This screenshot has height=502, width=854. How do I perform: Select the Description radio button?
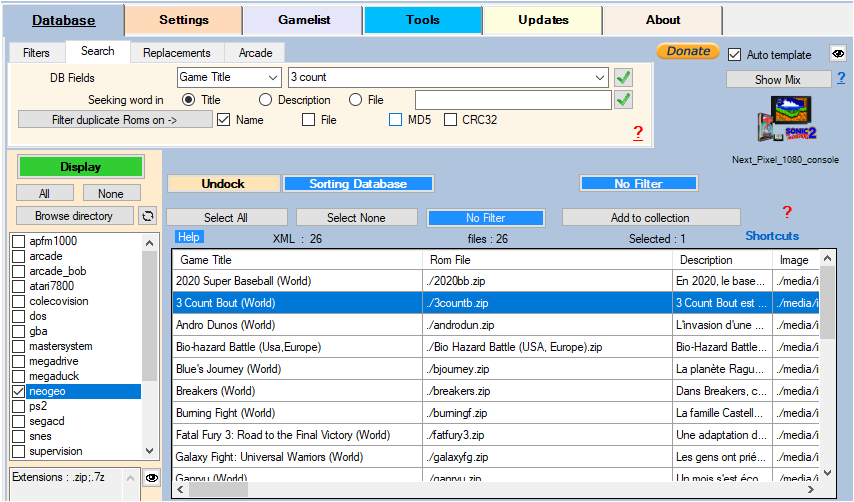tap(266, 100)
